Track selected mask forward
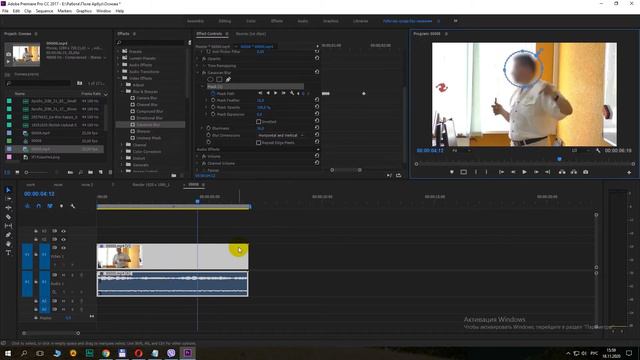Image resolution: width=640 pixels, height=360 pixels. click(x=276, y=93)
